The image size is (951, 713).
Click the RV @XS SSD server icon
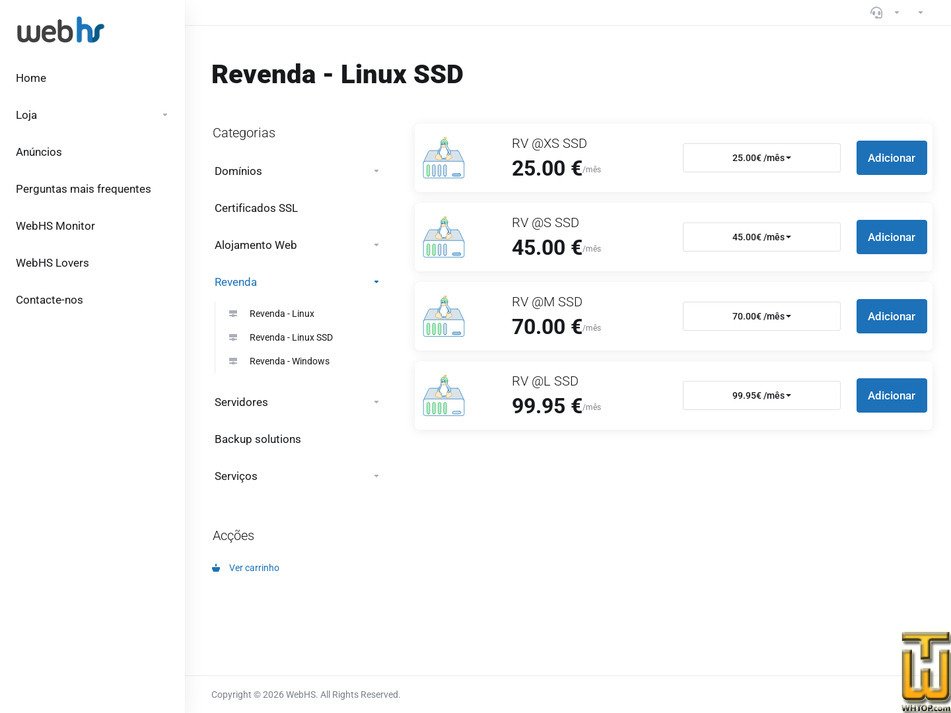(443, 158)
